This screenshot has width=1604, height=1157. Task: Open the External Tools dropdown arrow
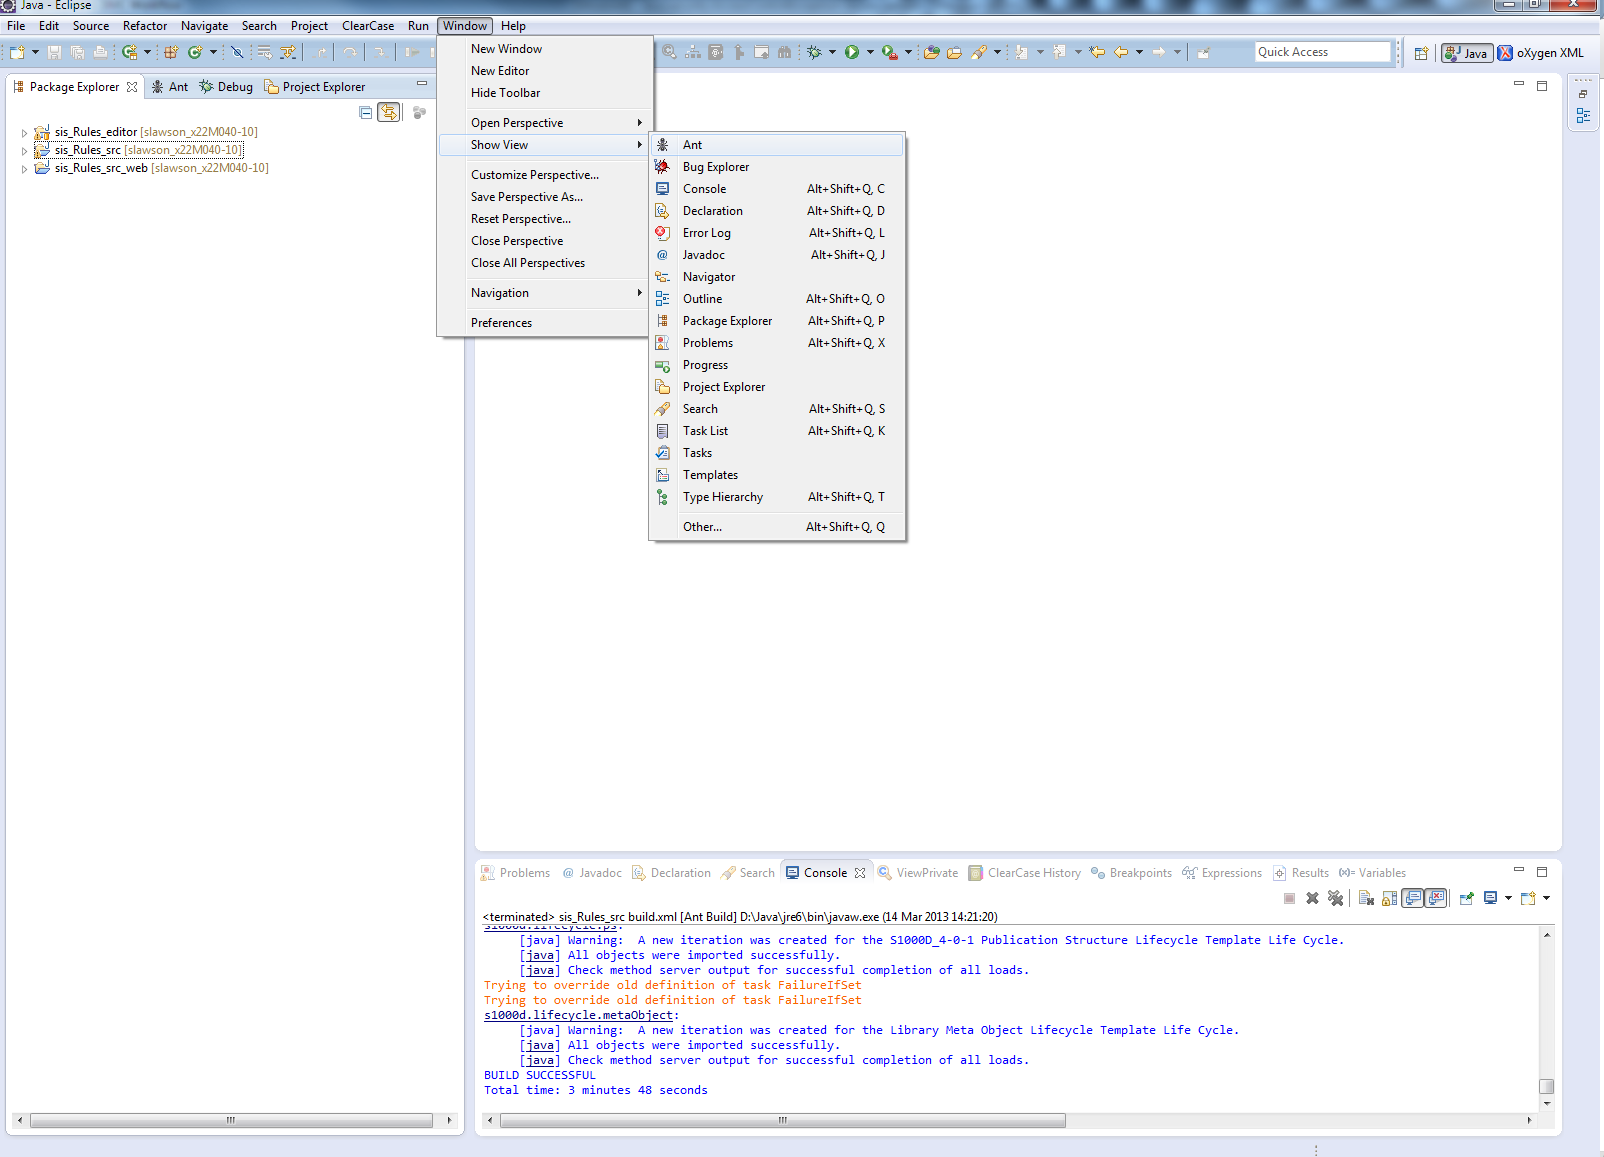pyautogui.click(x=908, y=52)
